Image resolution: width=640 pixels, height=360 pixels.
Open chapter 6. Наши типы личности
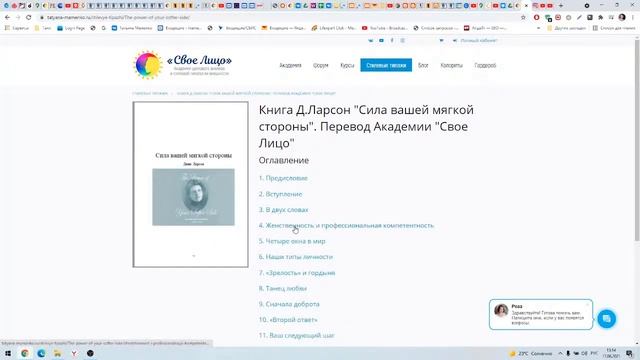(296, 257)
